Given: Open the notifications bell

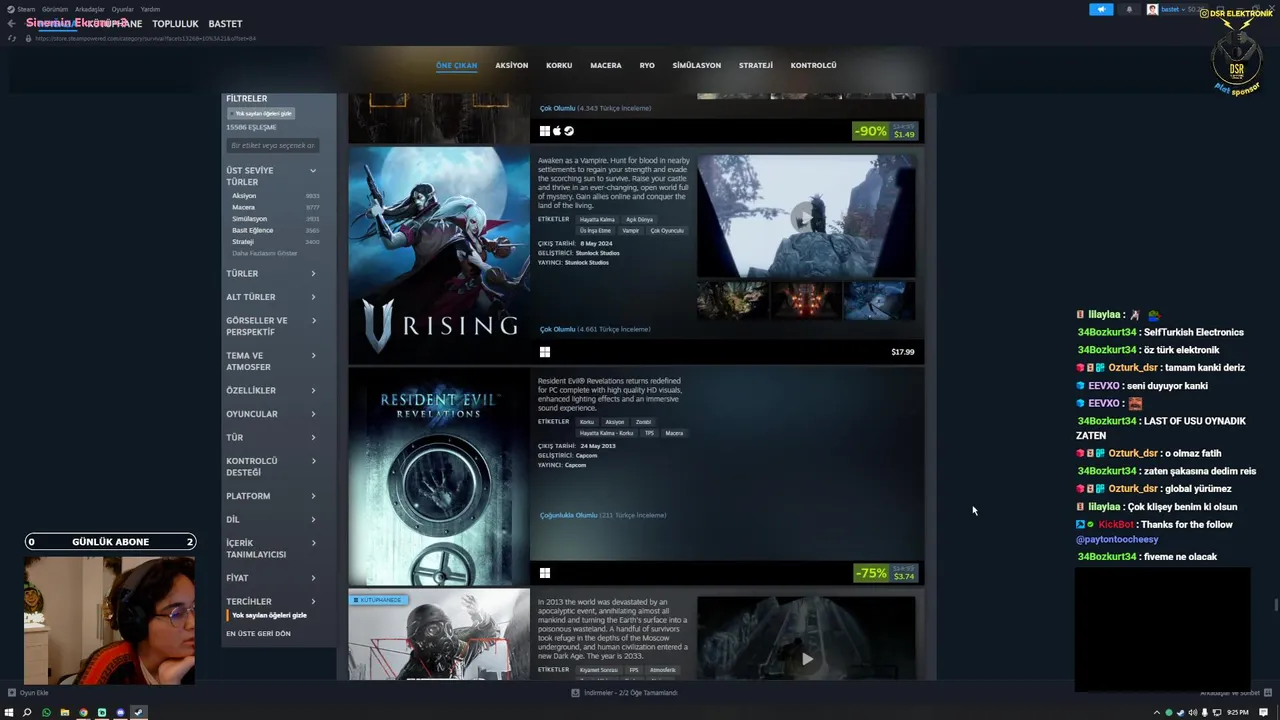Looking at the screenshot, I should (1130, 9).
